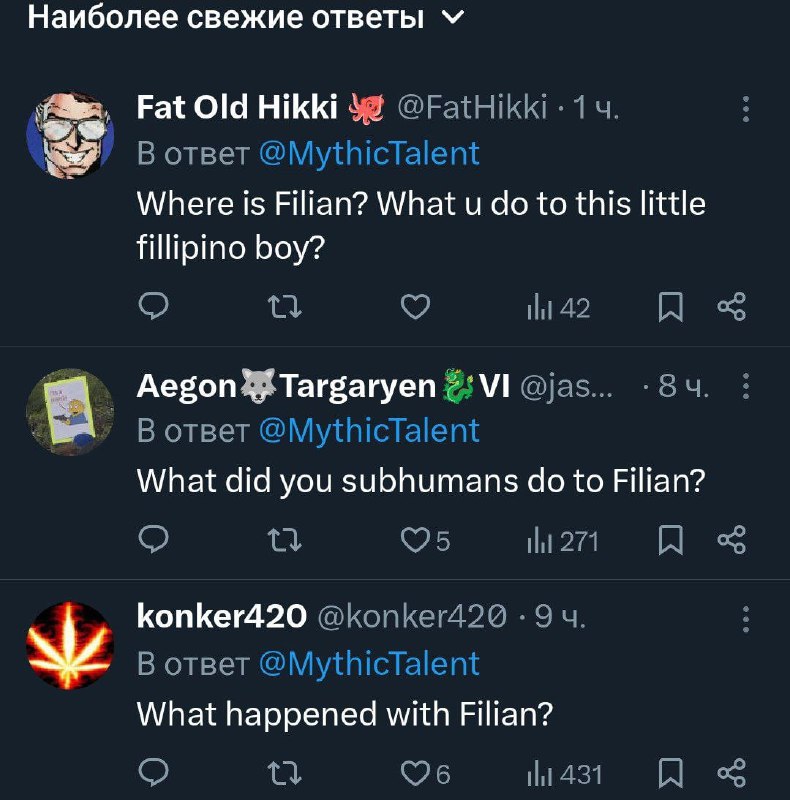Open the @FatHikki profile handle
Screen dimensions: 790x800
pos(472,107)
